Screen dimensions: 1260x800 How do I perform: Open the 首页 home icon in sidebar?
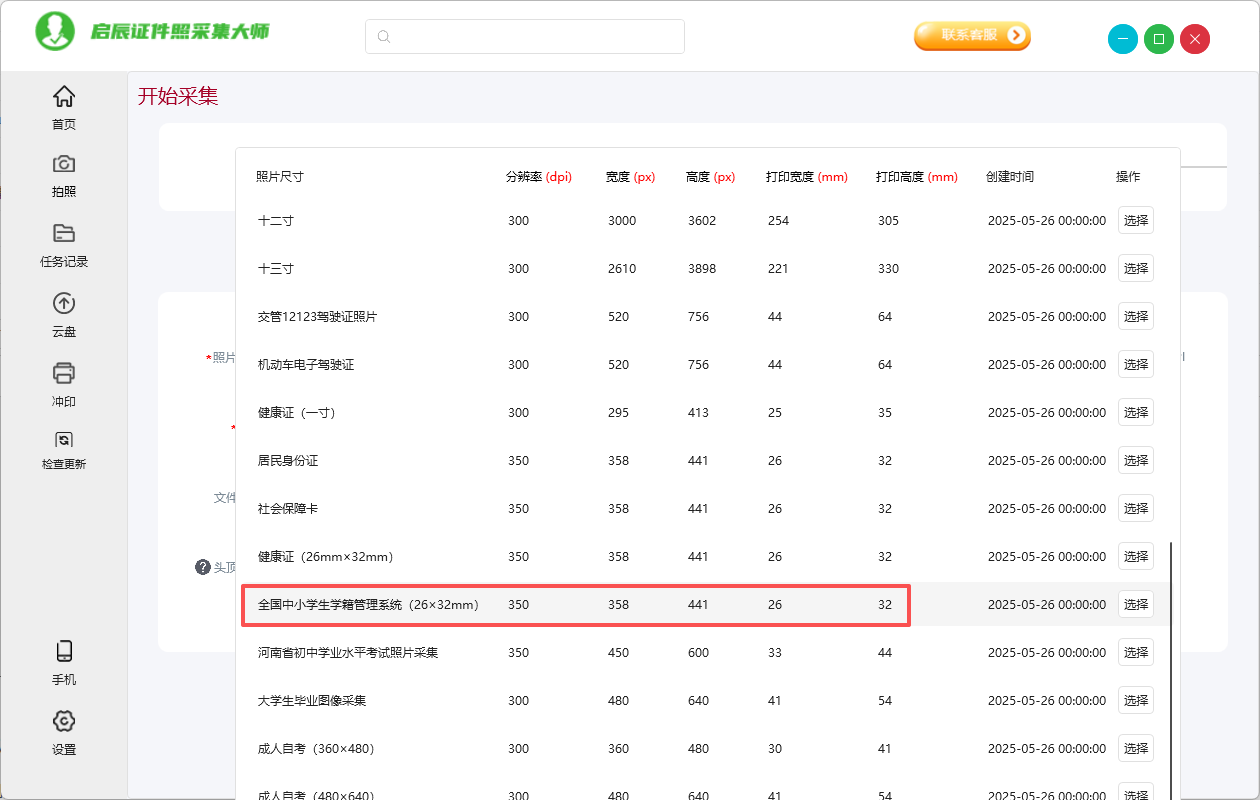point(64,97)
